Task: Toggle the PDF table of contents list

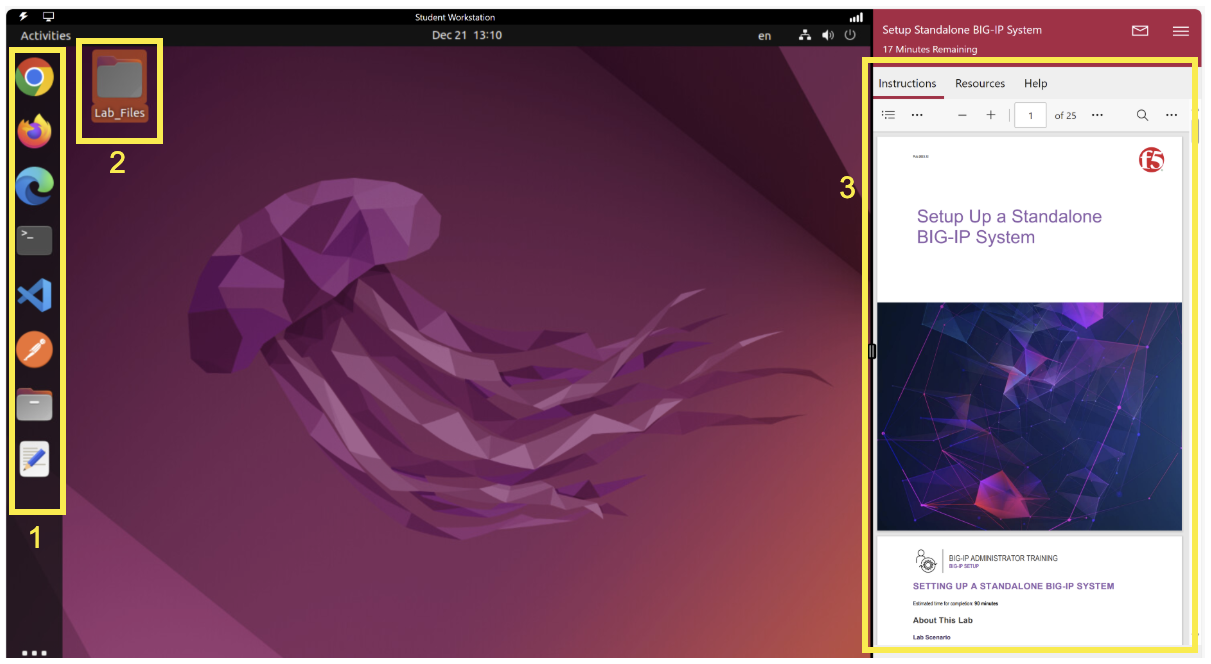Action: tap(888, 115)
